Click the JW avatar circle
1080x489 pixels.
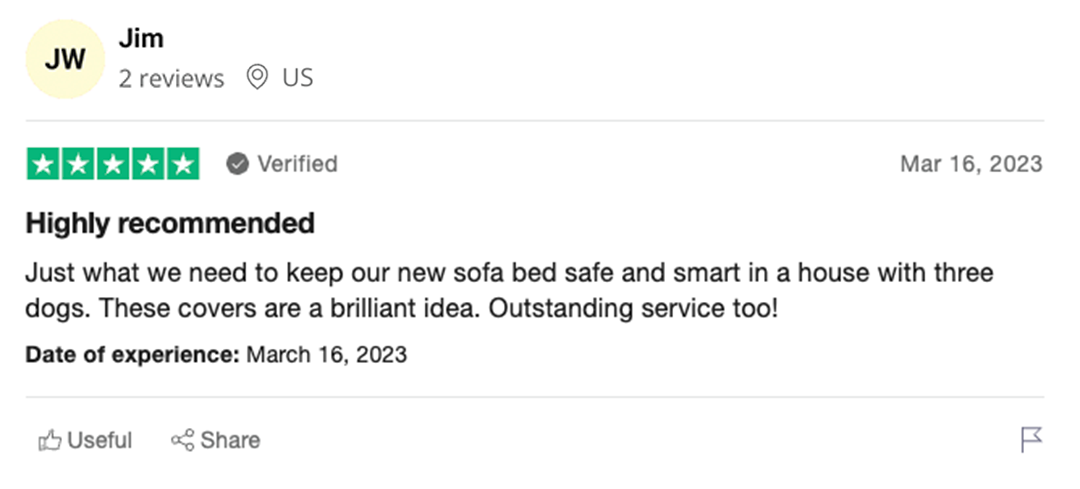tap(64, 59)
